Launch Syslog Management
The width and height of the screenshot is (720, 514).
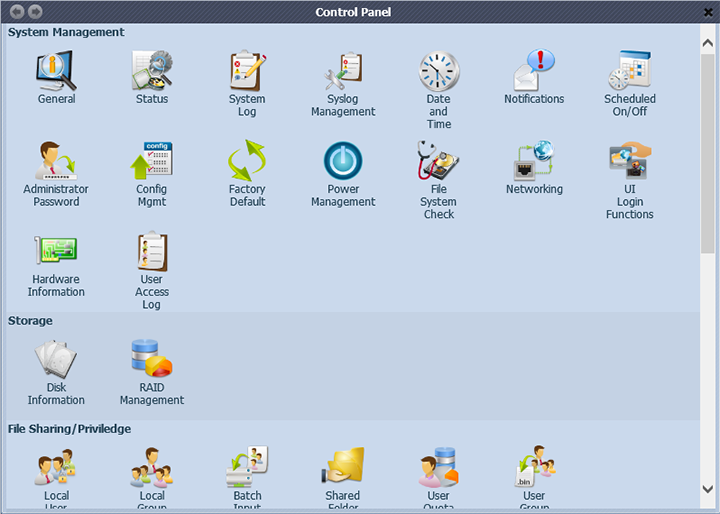(343, 71)
